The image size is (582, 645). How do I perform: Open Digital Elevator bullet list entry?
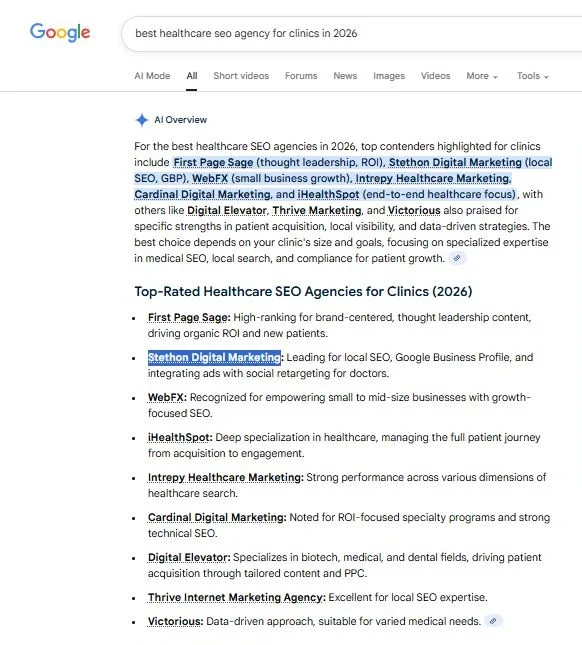click(189, 557)
